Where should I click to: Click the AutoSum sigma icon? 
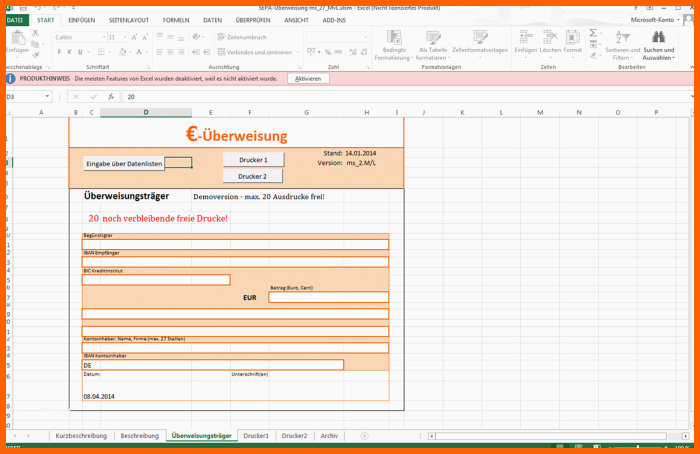(x=593, y=33)
